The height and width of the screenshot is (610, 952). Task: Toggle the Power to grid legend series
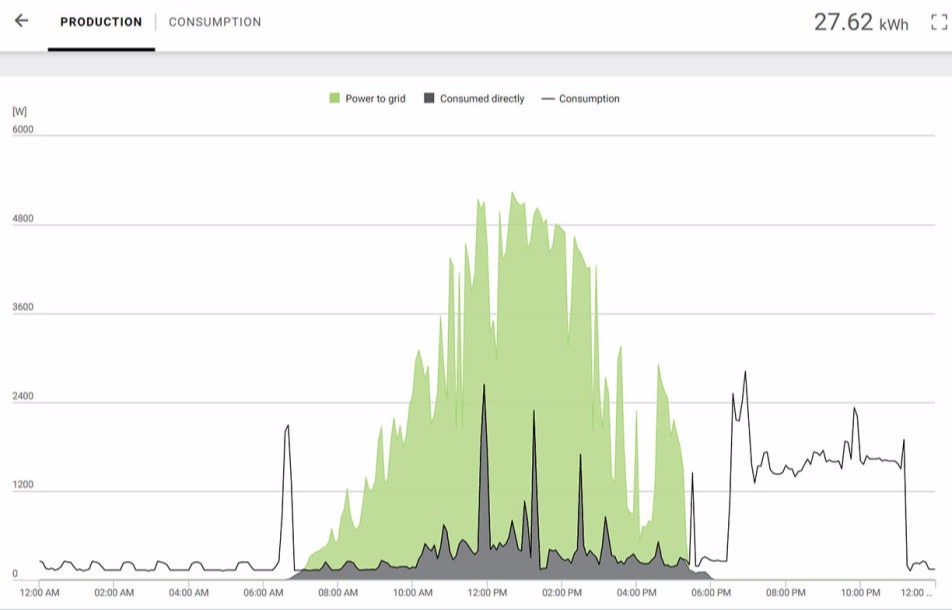click(367, 98)
